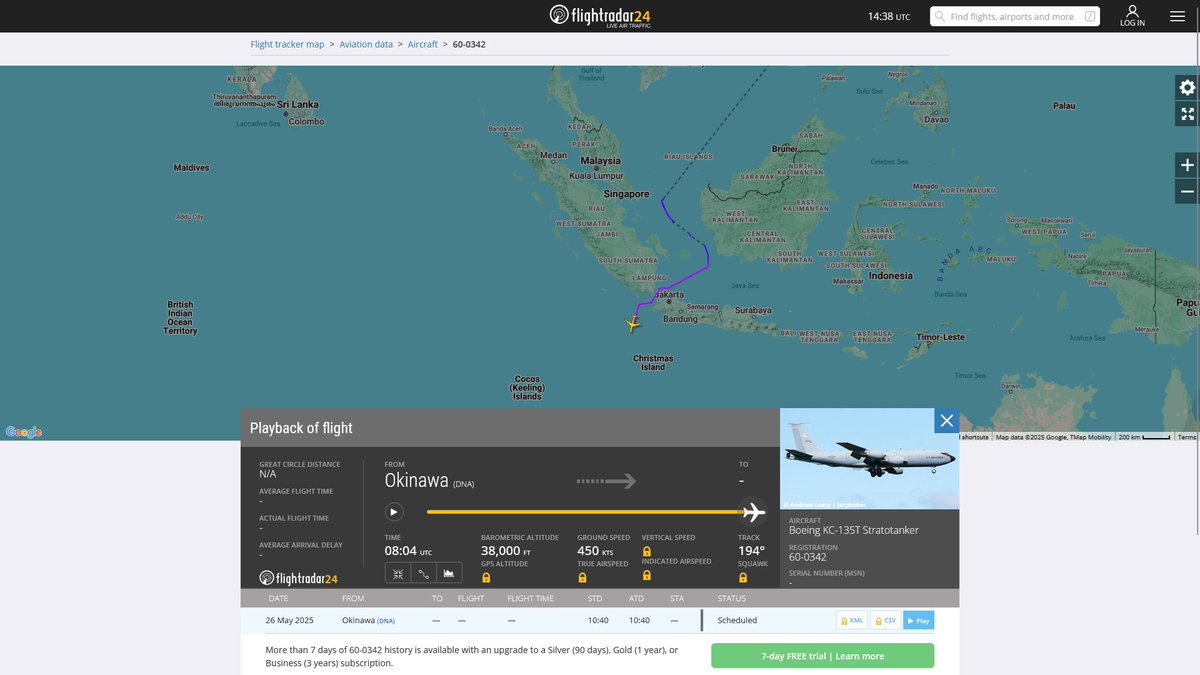Click the aircraft marker on the map
This screenshot has height=675, width=1200.
point(632,323)
